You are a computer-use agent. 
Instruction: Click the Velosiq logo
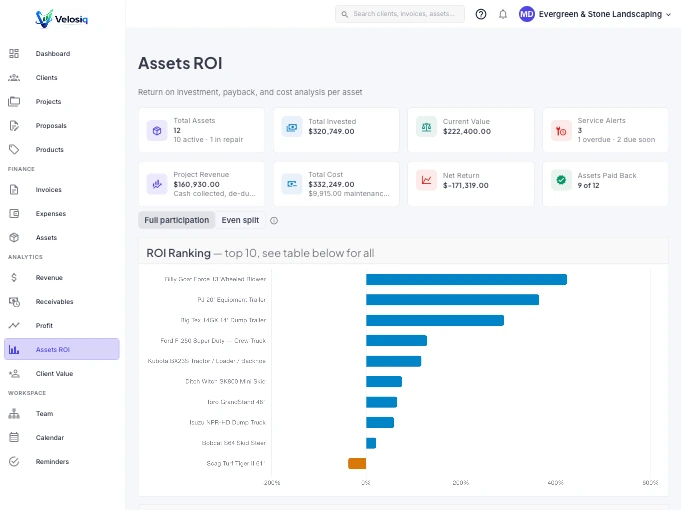[x=62, y=19]
